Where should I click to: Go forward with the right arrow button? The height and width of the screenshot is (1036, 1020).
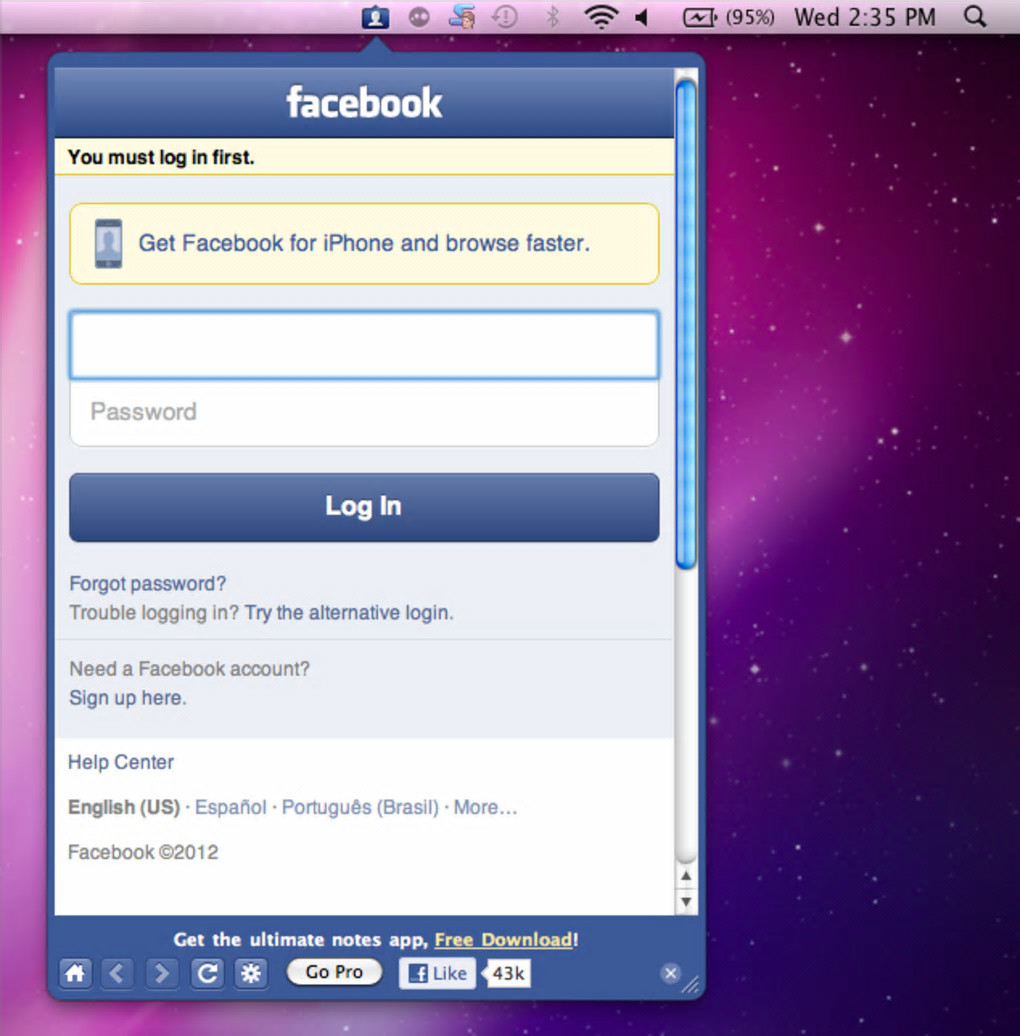click(162, 973)
